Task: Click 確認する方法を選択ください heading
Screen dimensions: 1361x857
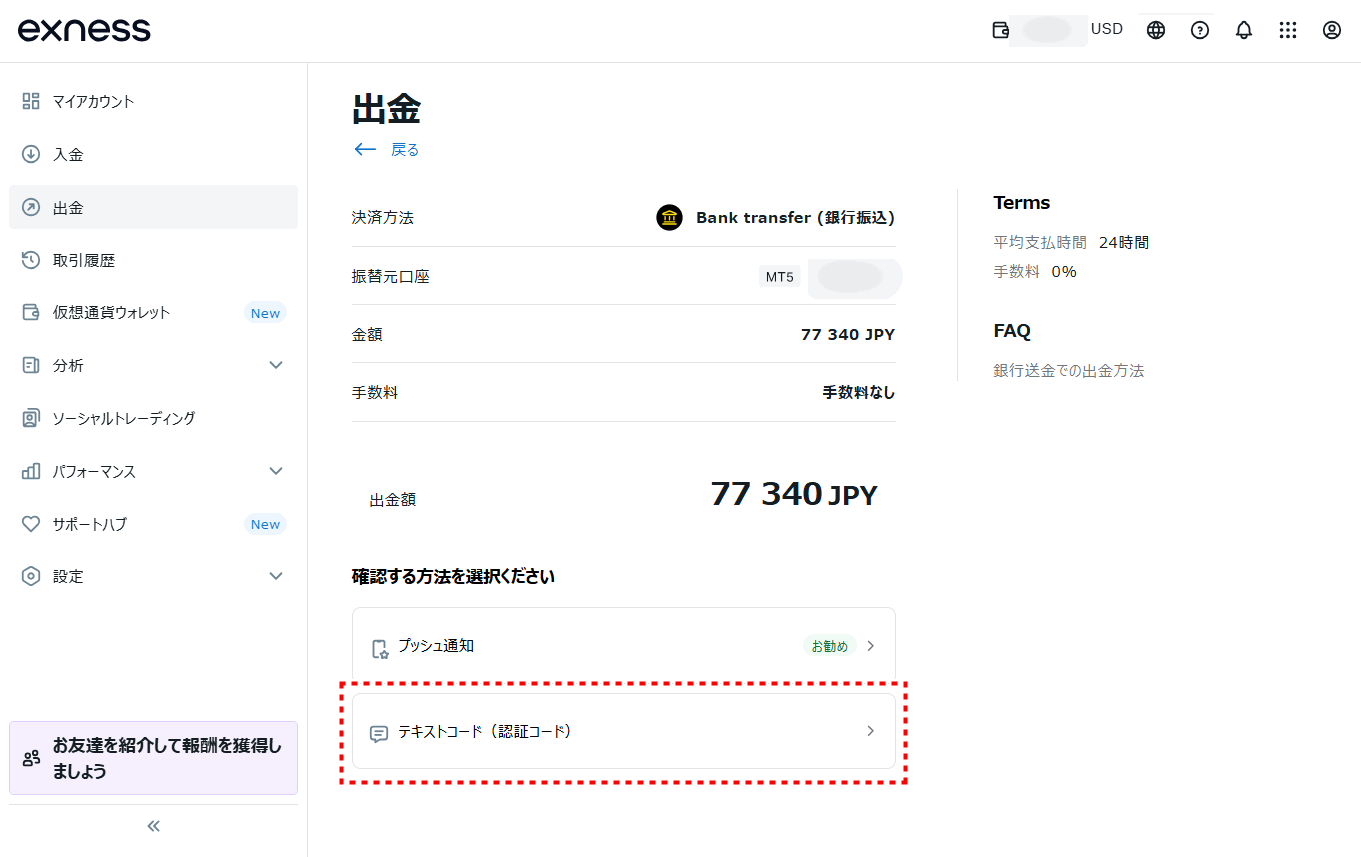Action: [453, 576]
